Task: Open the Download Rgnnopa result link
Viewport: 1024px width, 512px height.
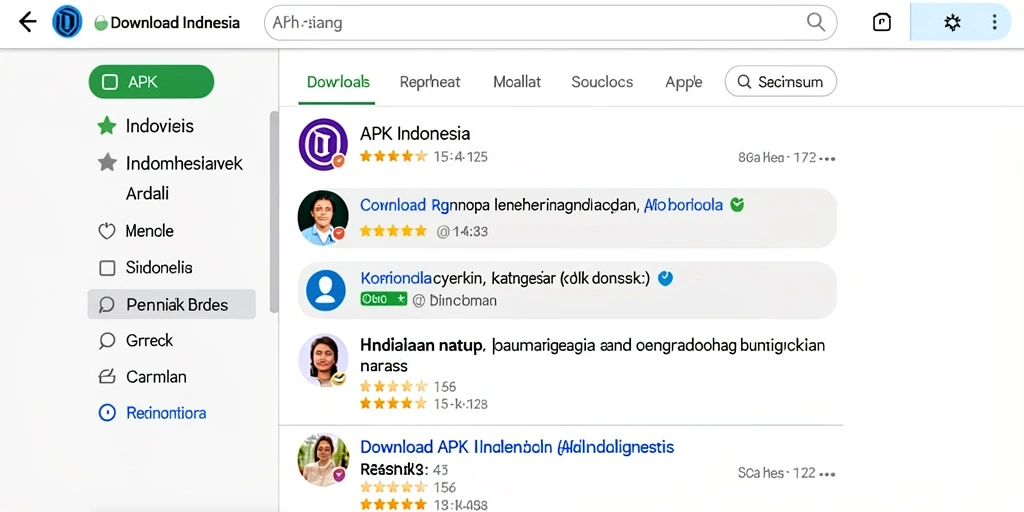Action: 500,205
